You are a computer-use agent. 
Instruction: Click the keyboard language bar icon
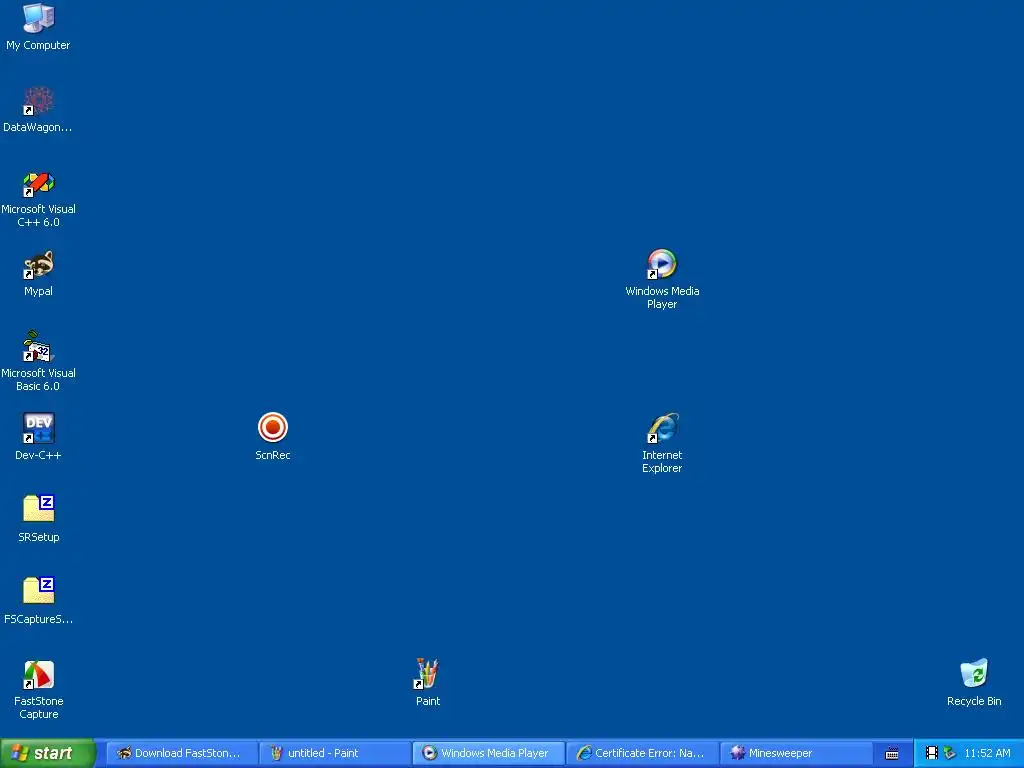click(892, 754)
